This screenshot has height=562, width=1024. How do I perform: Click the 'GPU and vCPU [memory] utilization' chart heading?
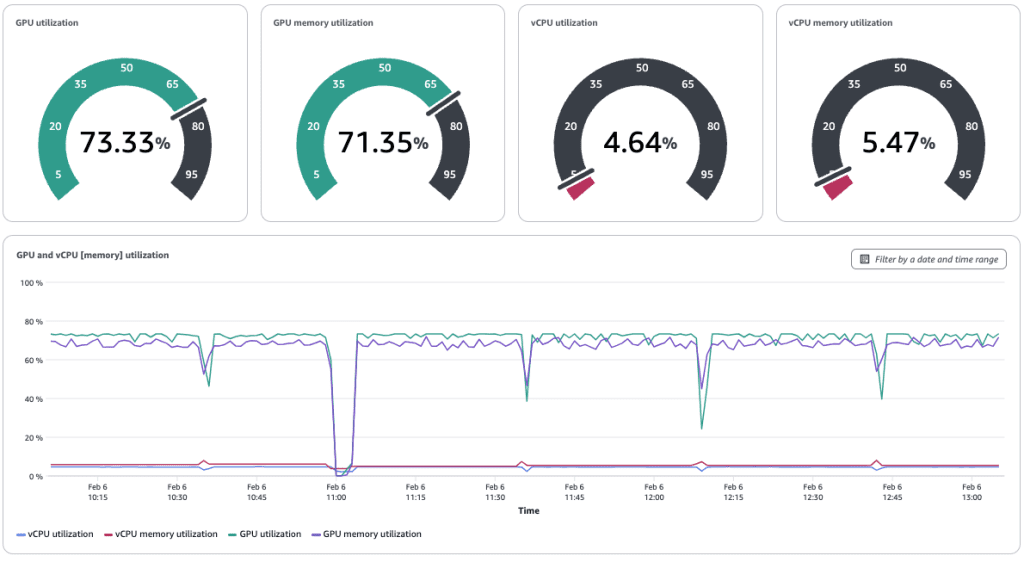pyautogui.click(x=93, y=255)
